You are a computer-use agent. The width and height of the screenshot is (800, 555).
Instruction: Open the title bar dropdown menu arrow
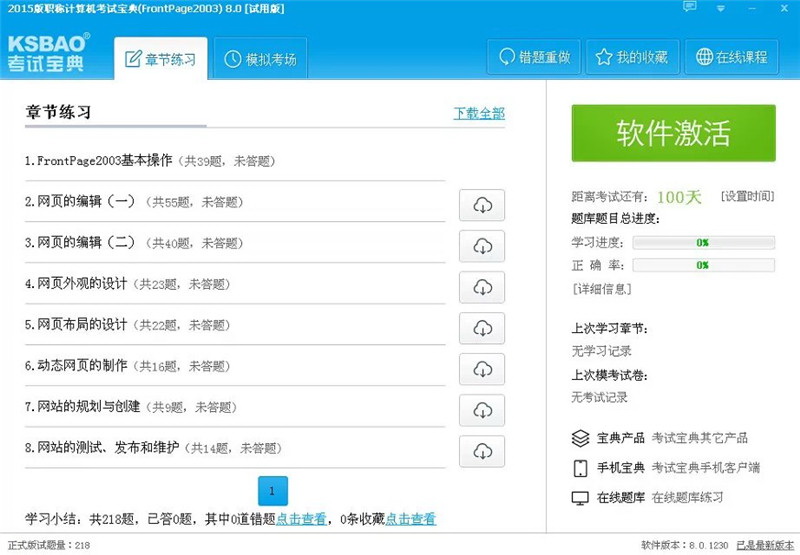(720, 9)
